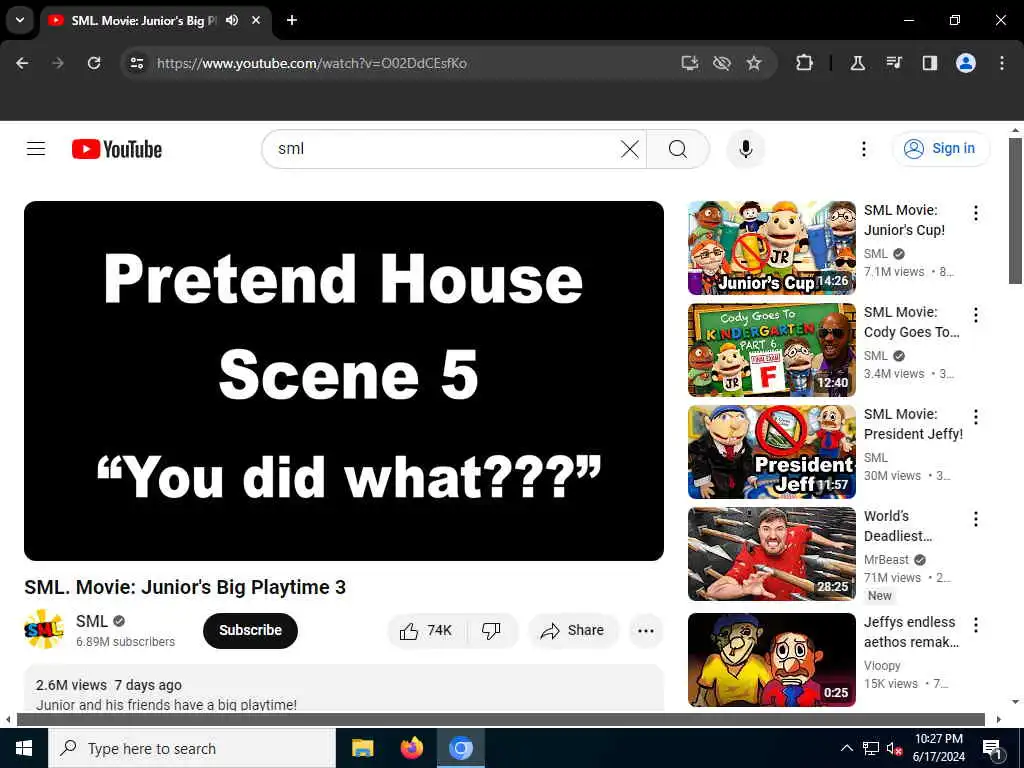Open media controls icon in toolbar
1024x768 pixels.
pos(893,63)
